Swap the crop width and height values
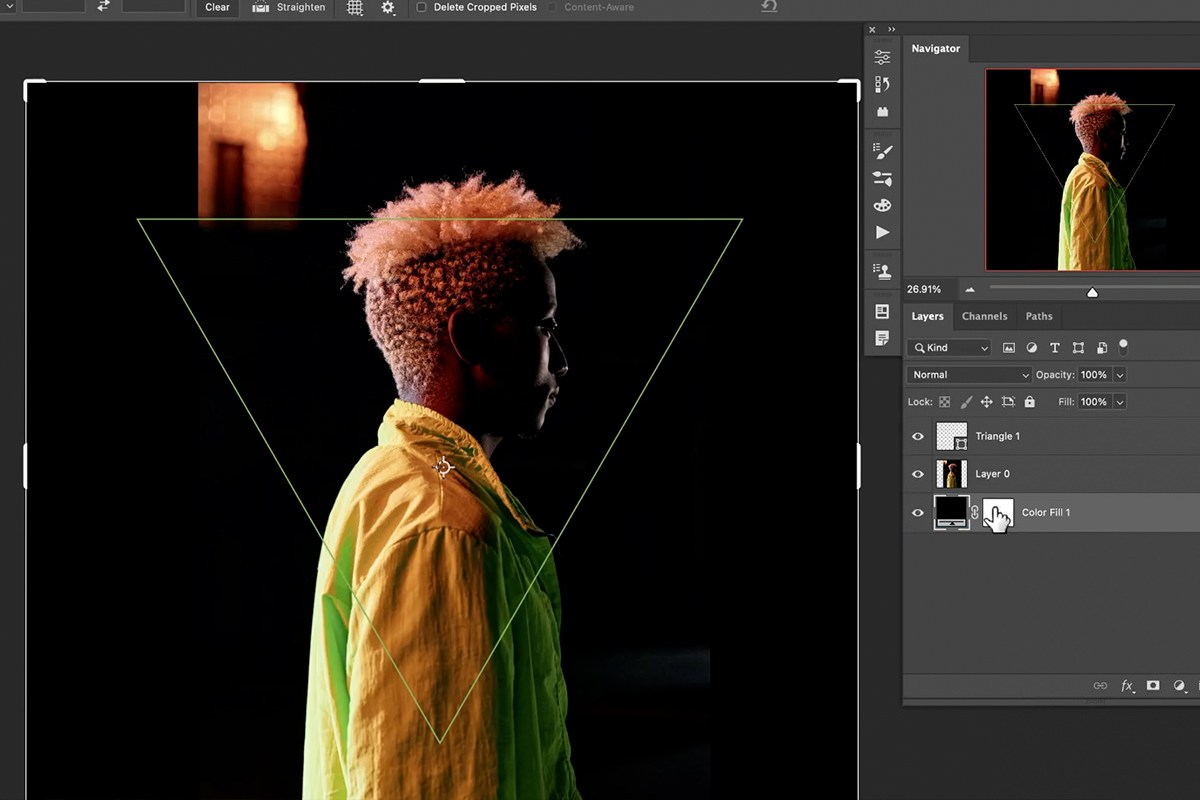This screenshot has height=800, width=1200. coord(104,6)
